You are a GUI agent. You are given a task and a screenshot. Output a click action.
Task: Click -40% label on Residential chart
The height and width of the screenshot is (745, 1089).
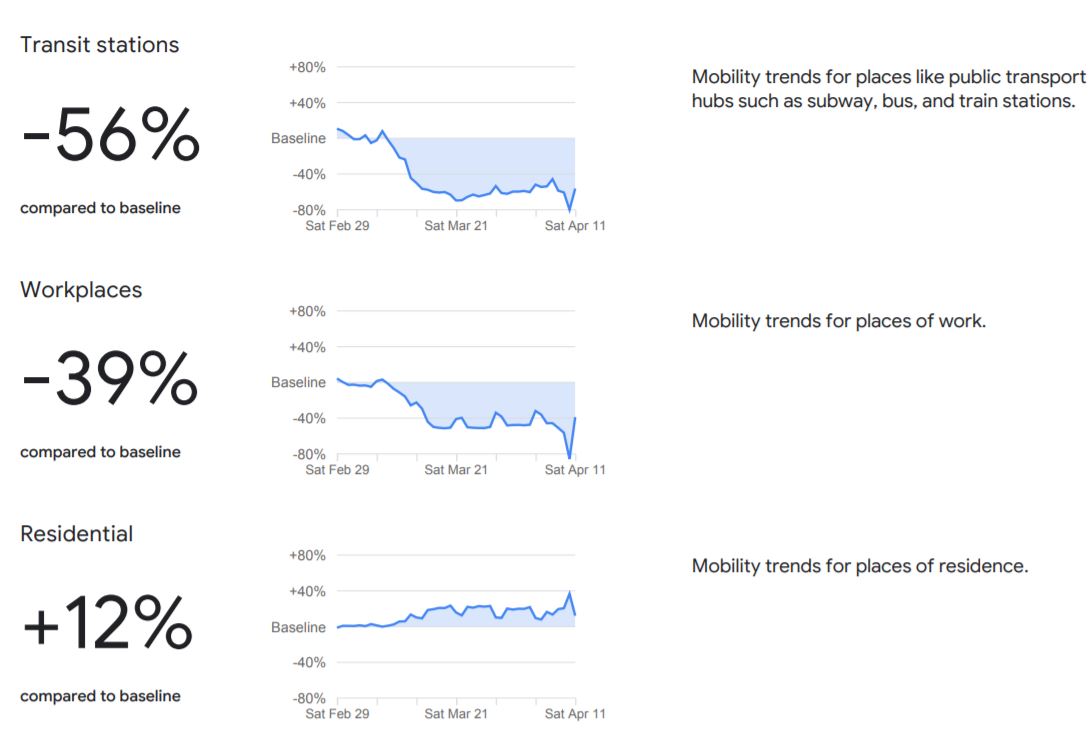tap(308, 662)
